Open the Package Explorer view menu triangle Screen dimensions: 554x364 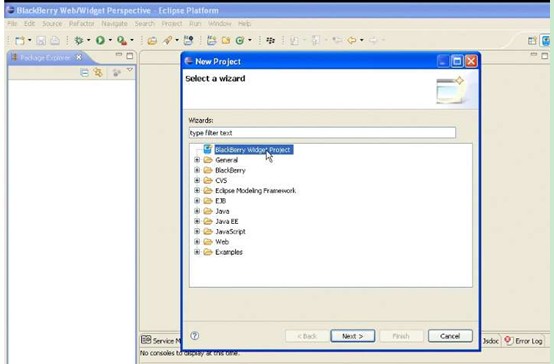coord(130,70)
